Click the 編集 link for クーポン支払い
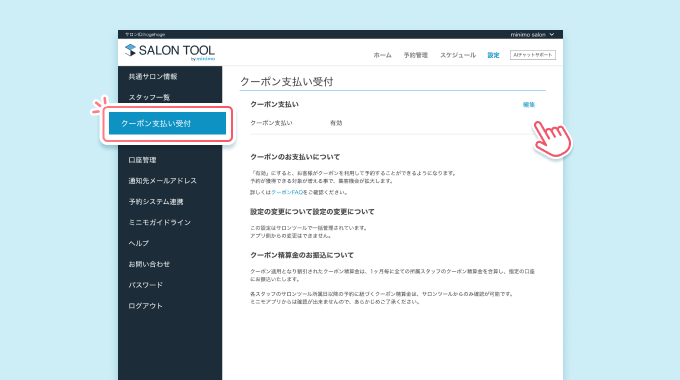This screenshot has height=380, width=680. coord(529,105)
